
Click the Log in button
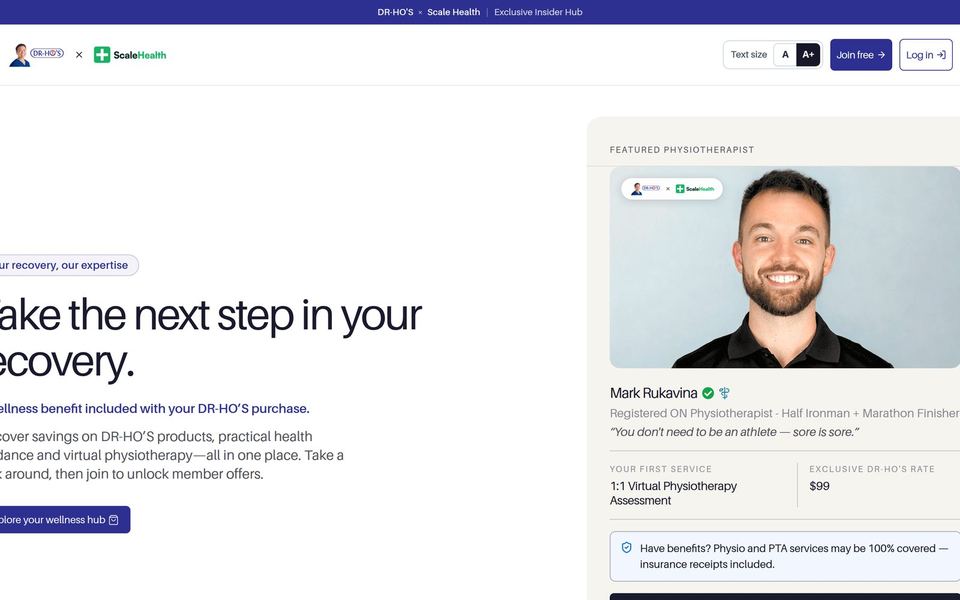click(926, 54)
